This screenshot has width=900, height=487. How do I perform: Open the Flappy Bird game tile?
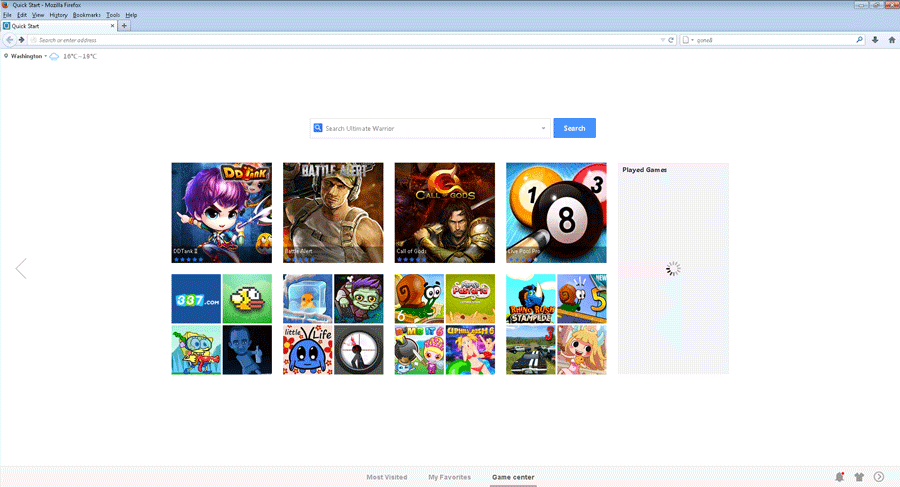click(247, 298)
